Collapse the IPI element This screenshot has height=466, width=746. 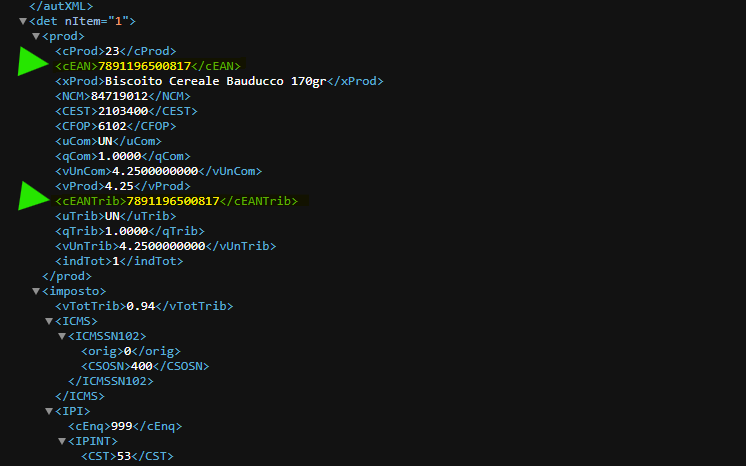pyautogui.click(x=49, y=411)
